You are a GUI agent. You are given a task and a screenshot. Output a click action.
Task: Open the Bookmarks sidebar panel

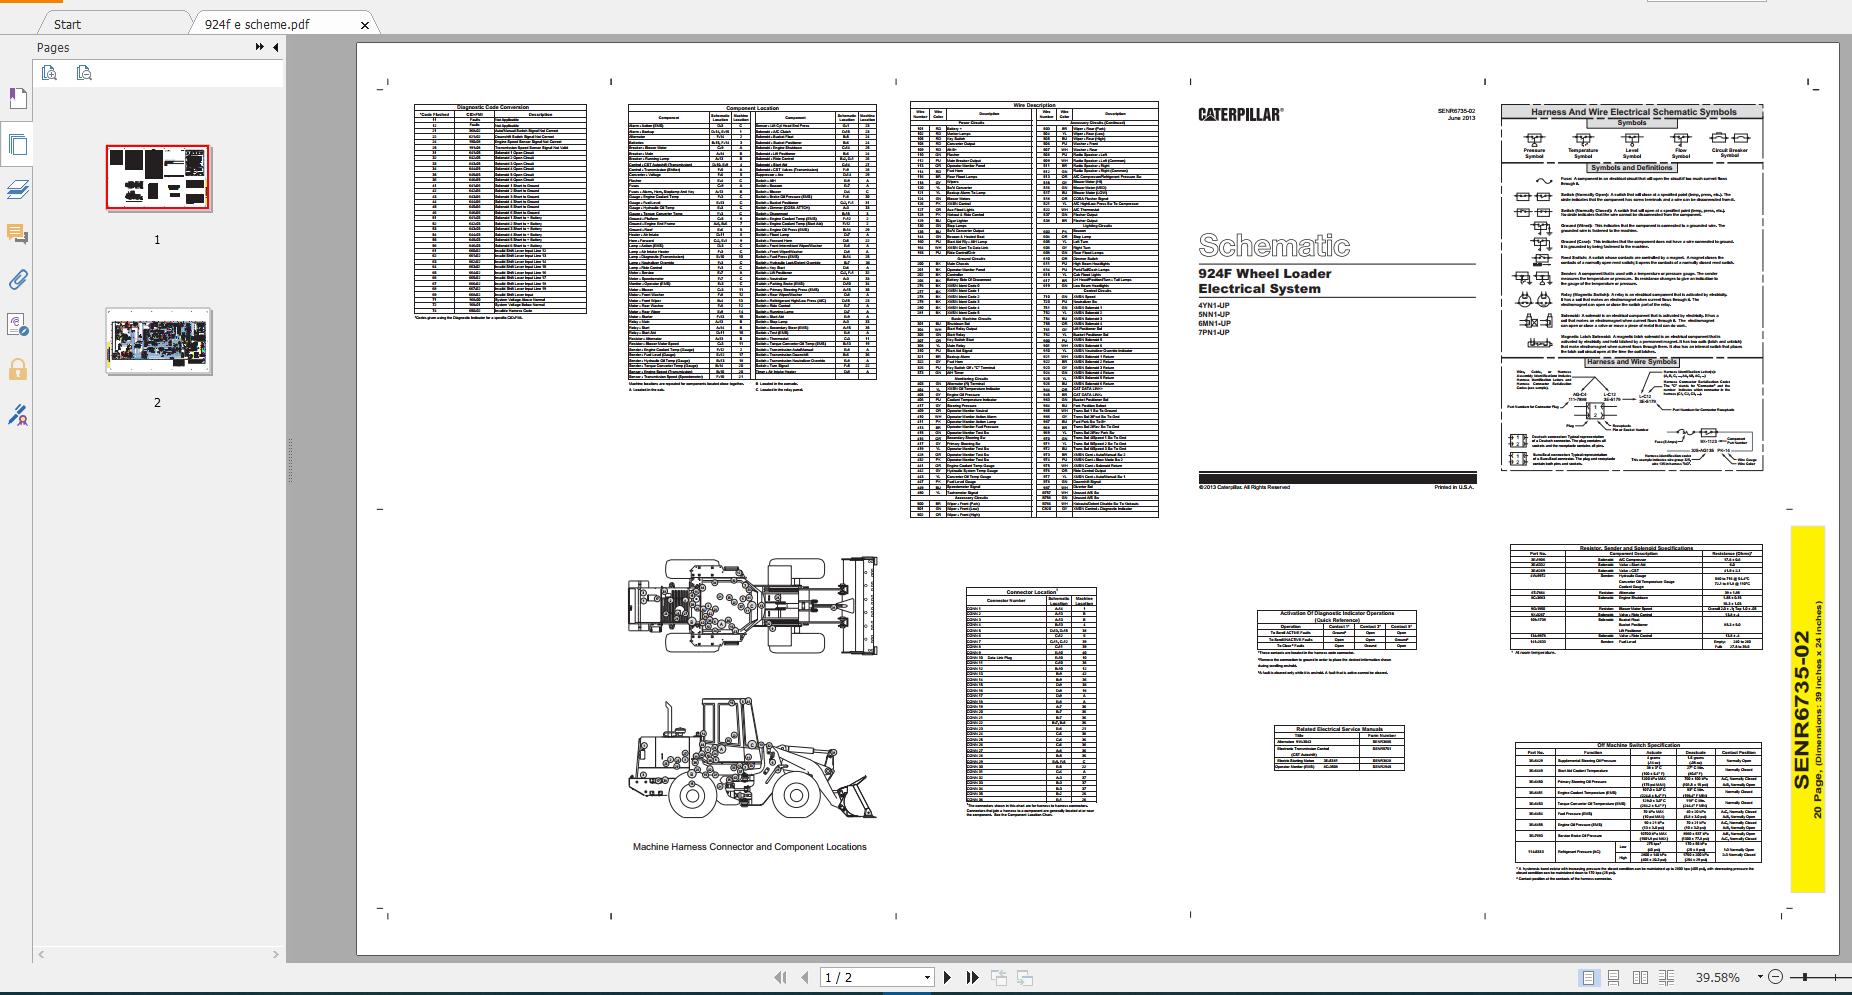[17, 99]
